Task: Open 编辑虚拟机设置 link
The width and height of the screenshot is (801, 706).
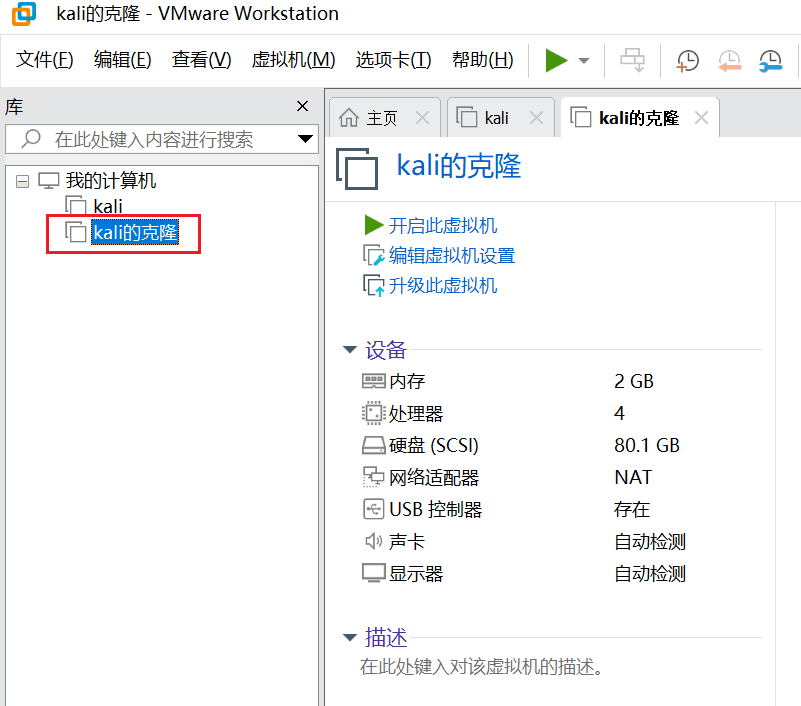Action: point(452,255)
